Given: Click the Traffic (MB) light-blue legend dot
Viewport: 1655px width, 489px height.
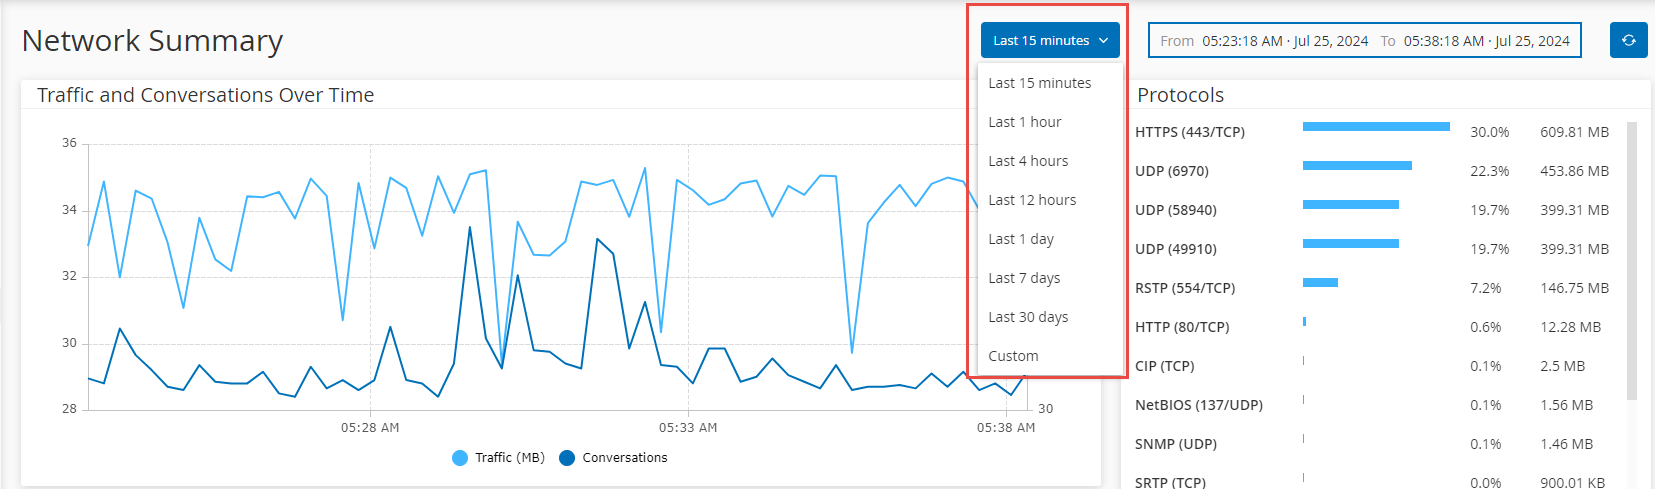Looking at the screenshot, I should click(460, 458).
